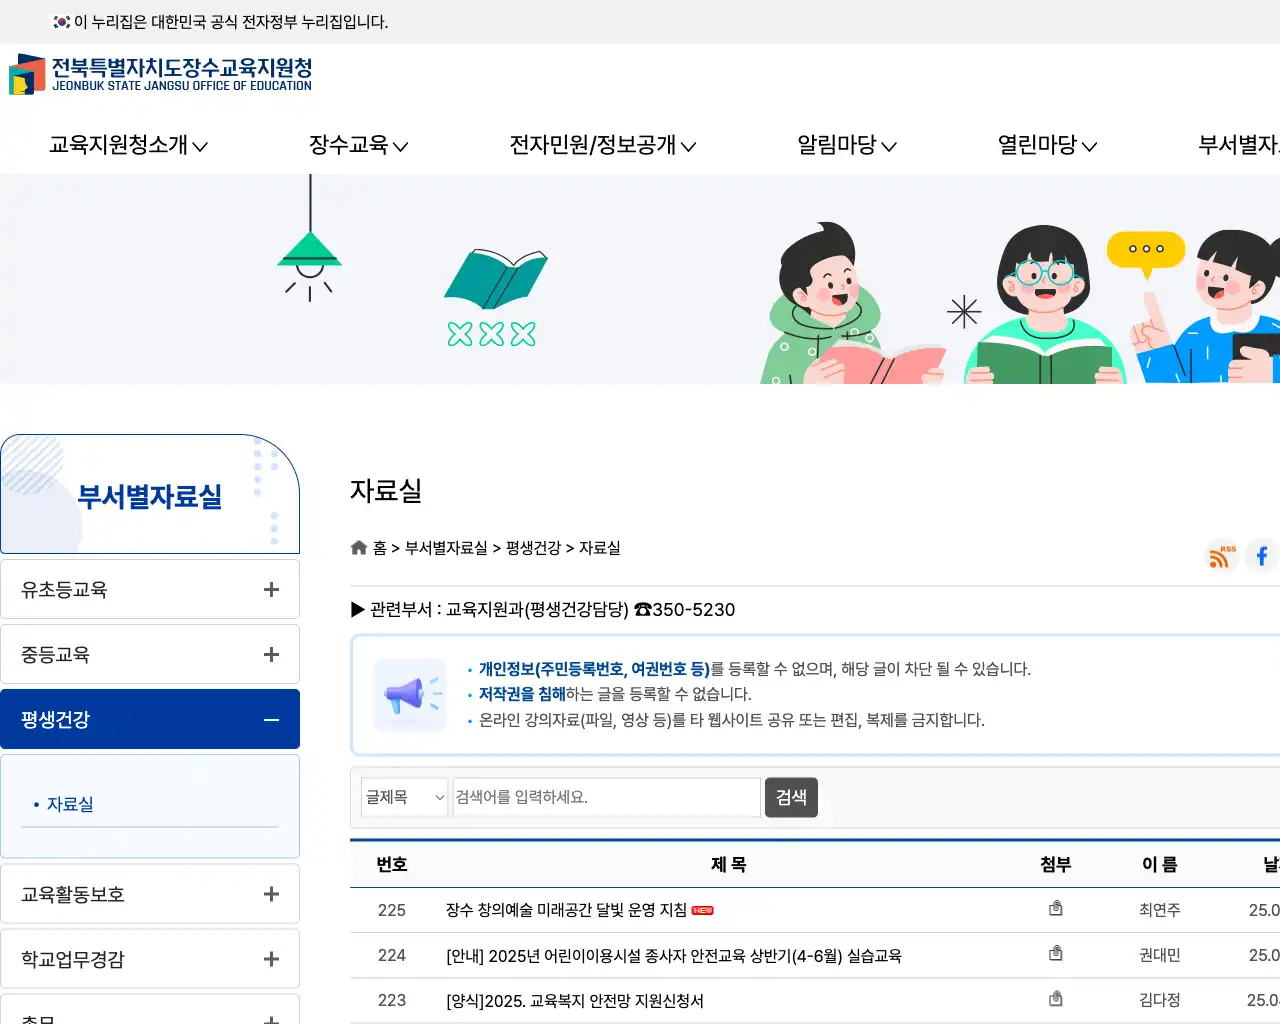This screenshot has width=1280, height=1024.
Task: Click author name 최연주
Action: 1160,910
